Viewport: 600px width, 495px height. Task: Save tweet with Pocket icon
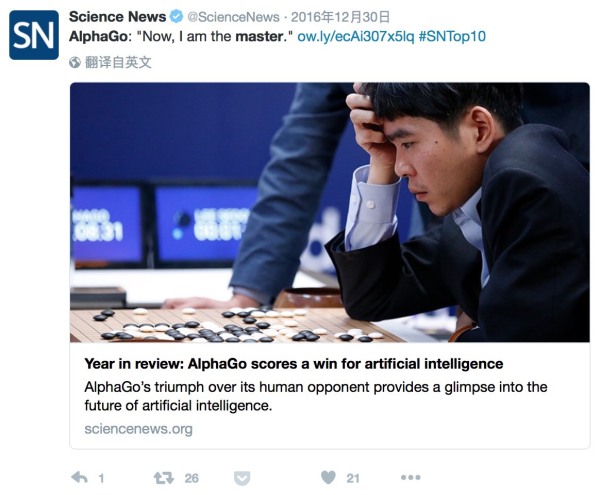242,478
